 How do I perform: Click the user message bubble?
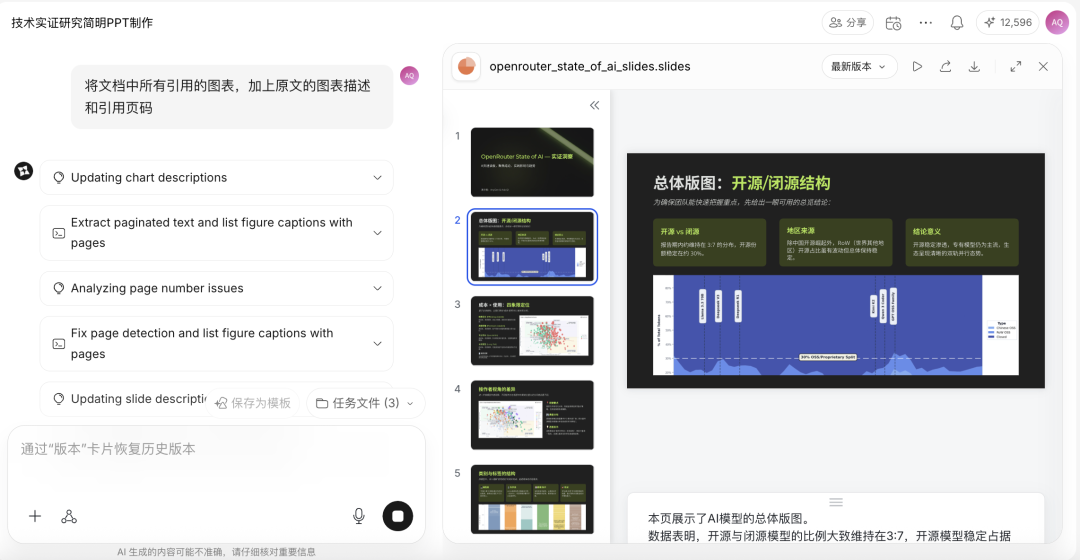tap(232, 97)
